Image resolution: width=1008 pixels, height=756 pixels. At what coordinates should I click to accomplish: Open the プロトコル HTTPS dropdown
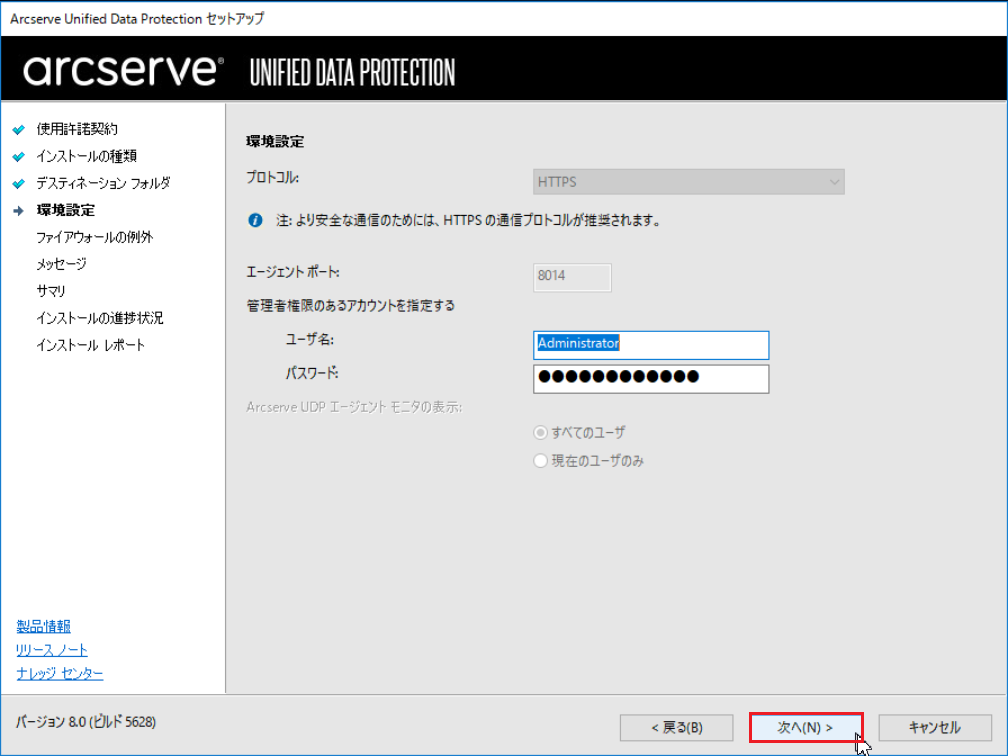click(688, 182)
